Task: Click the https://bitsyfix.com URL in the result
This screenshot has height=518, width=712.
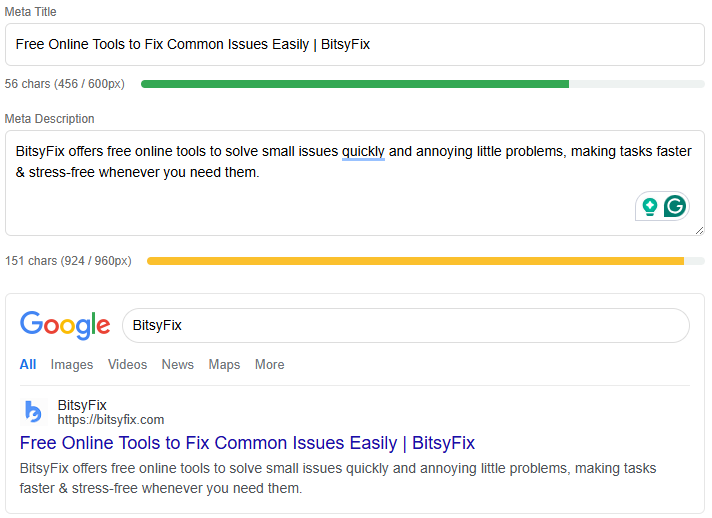Action: (x=110, y=420)
